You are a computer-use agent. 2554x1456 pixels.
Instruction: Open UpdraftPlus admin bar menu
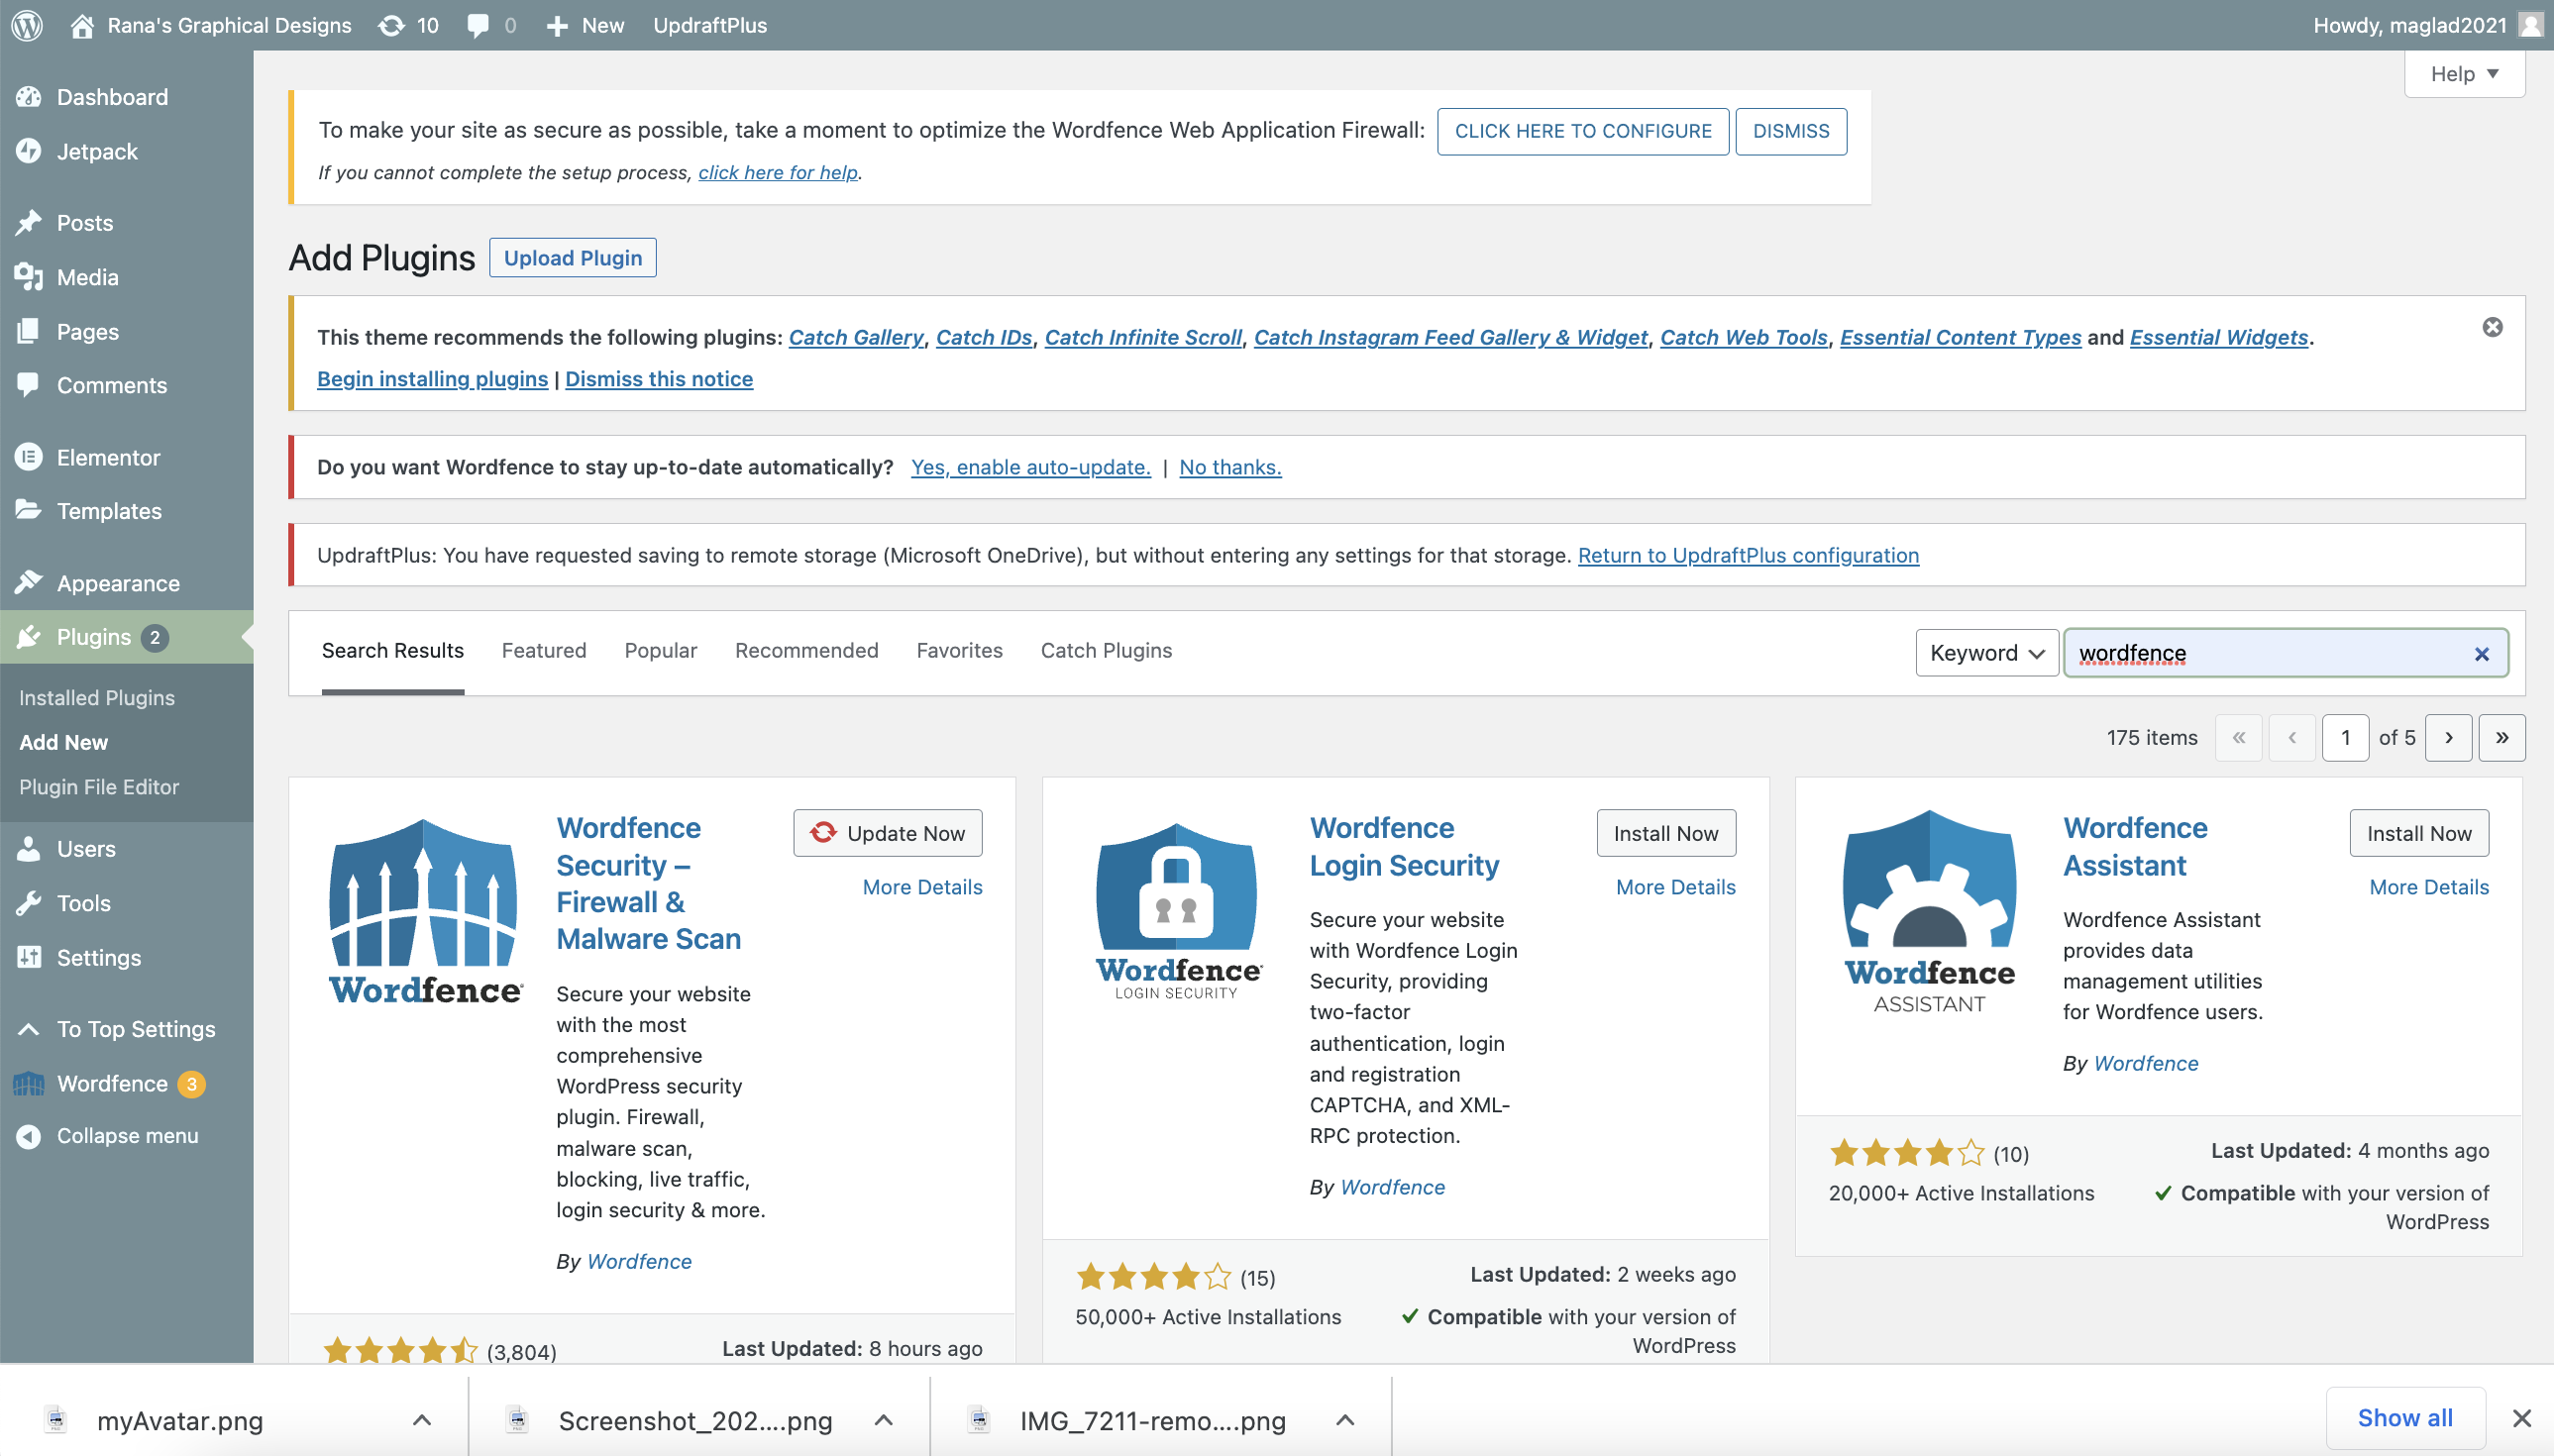pos(710,25)
